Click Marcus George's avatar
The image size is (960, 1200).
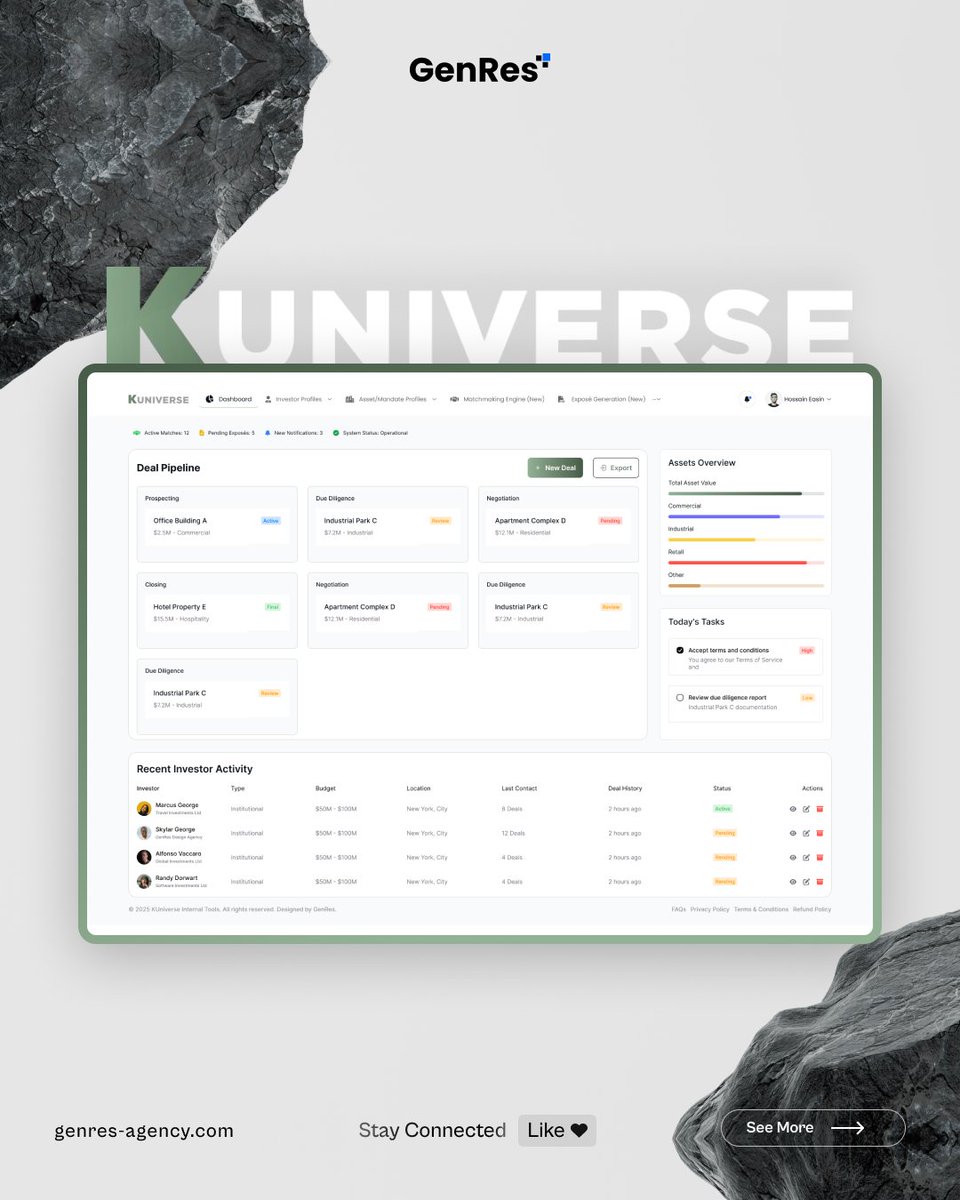coord(144,809)
